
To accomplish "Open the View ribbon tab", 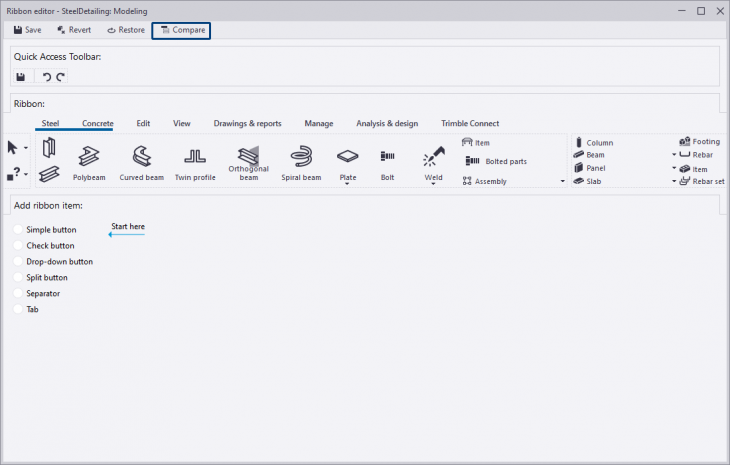I will click(182, 123).
